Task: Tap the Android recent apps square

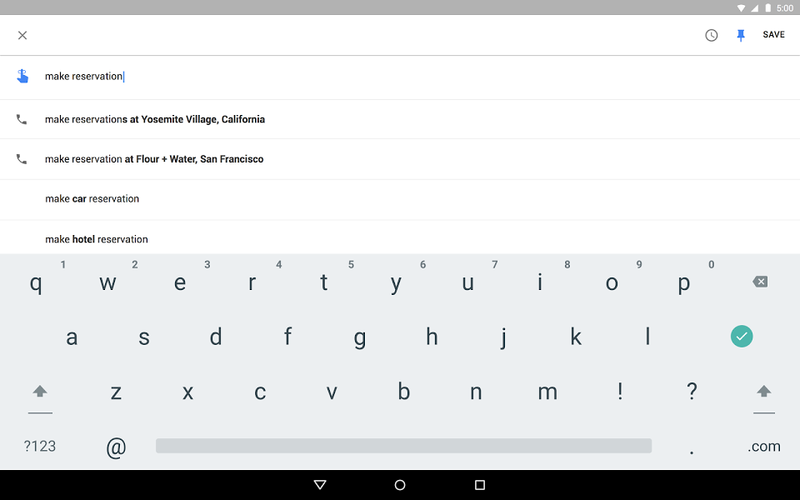Action: pos(480,485)
